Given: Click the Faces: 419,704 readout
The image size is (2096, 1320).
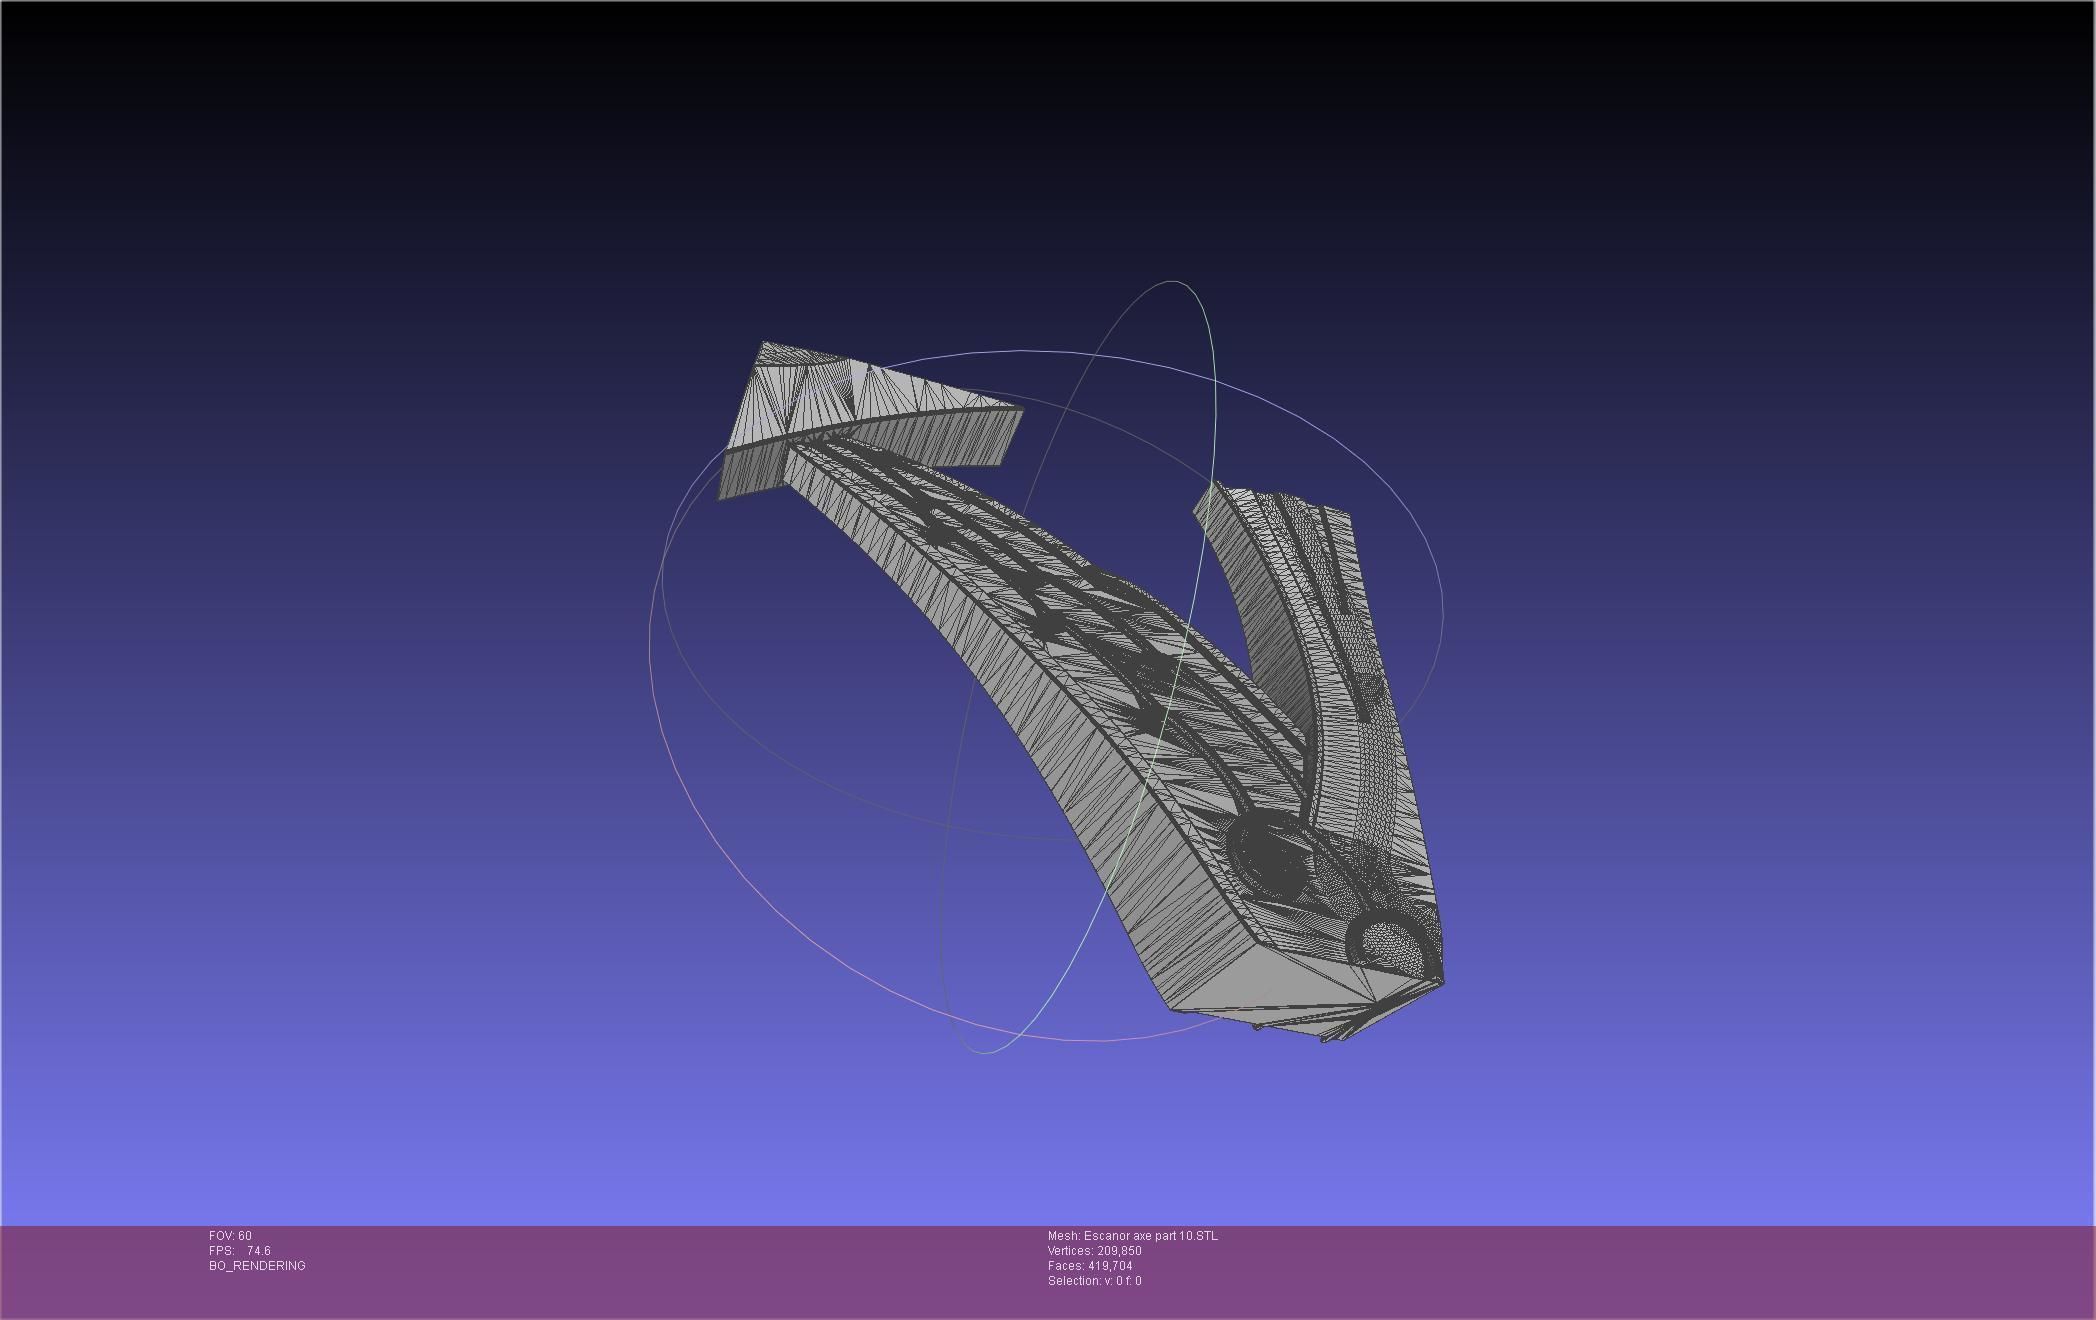Looking at the screenshot, I should click(x=1090, y=1266).
